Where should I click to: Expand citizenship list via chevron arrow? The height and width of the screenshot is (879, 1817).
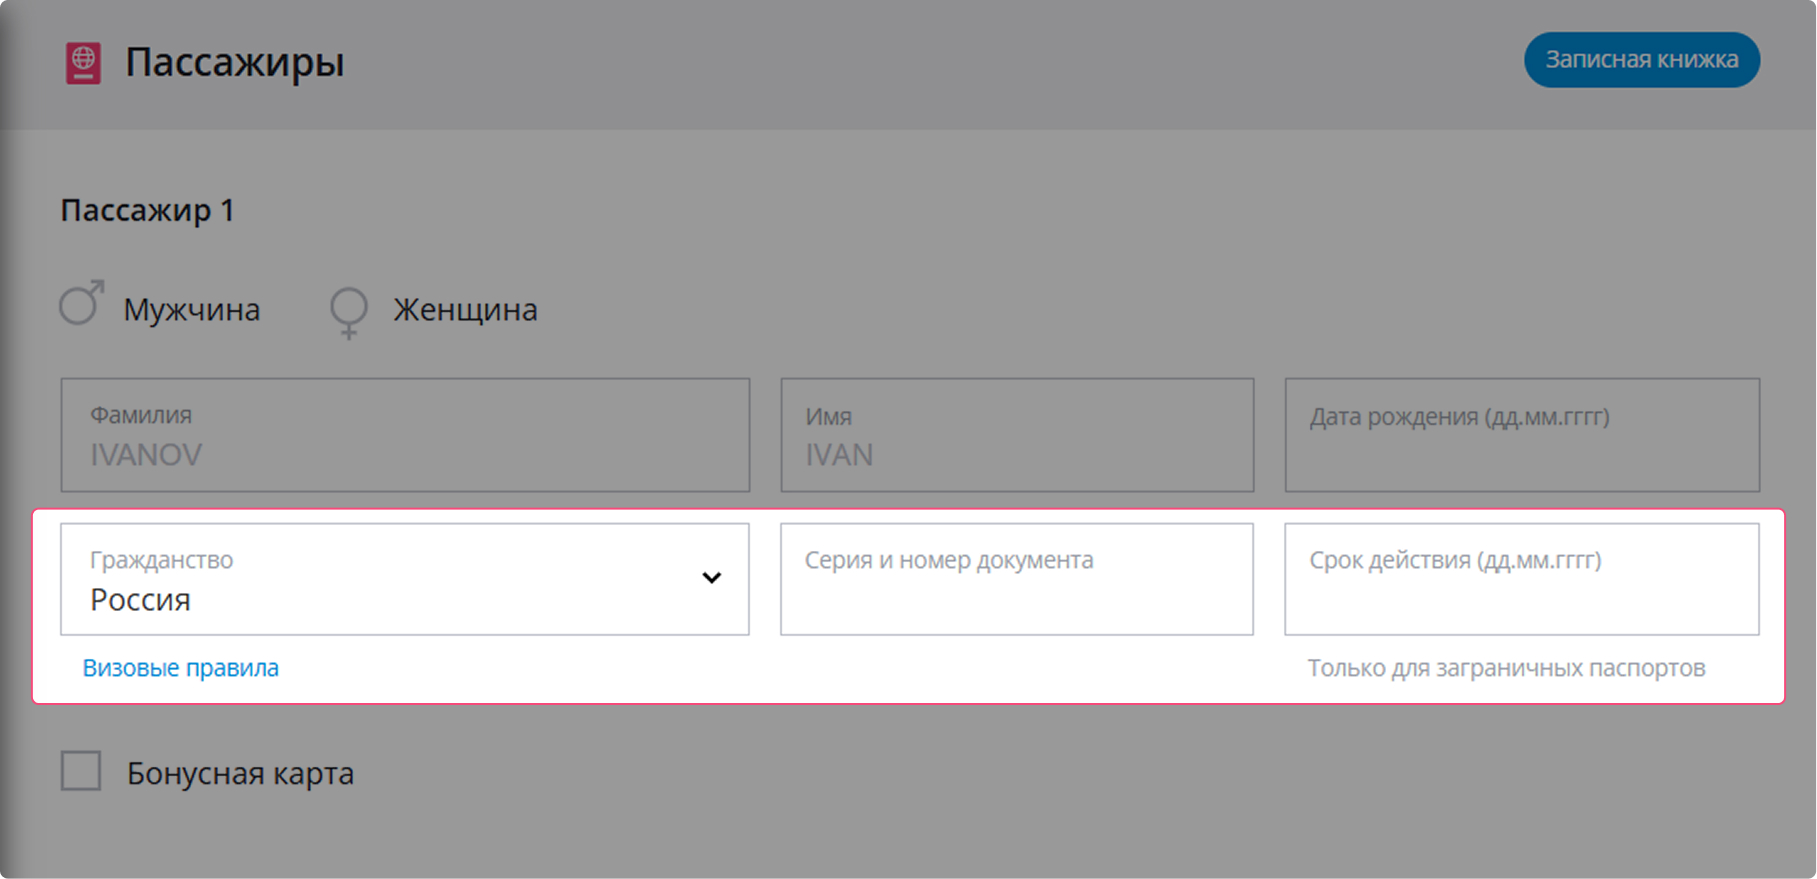(711, 578)
